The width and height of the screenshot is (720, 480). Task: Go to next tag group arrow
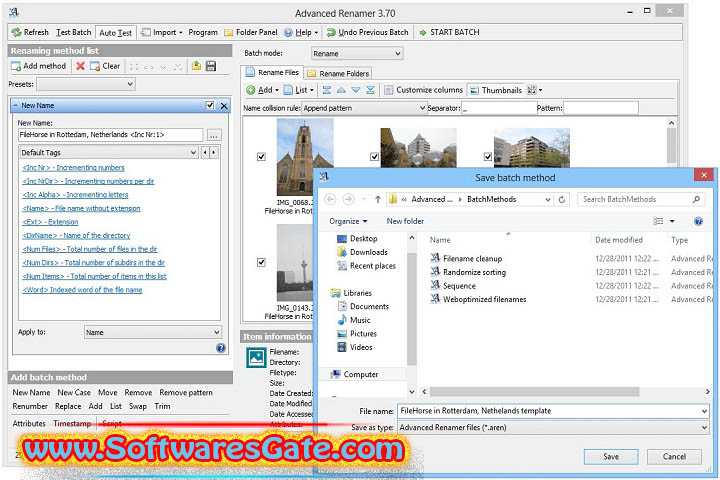click(x=214, y=152)
